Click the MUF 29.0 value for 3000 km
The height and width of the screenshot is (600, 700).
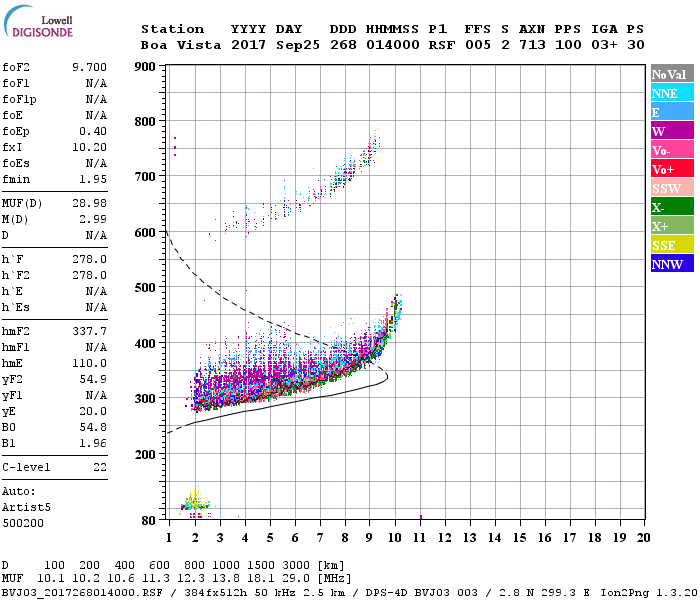(296, 579)
